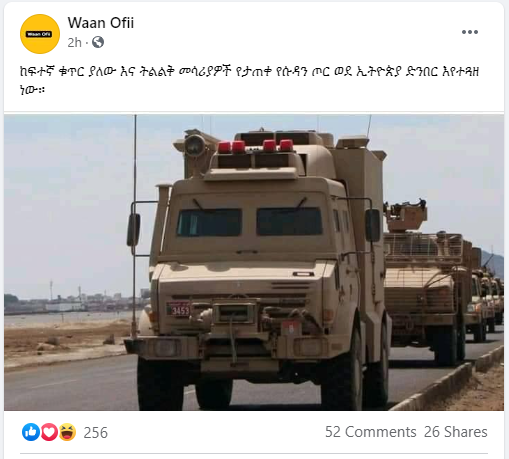Open the Waan Ofii profile picture
Viewport: 509px width, 459px height.
[x=40, y=34]
